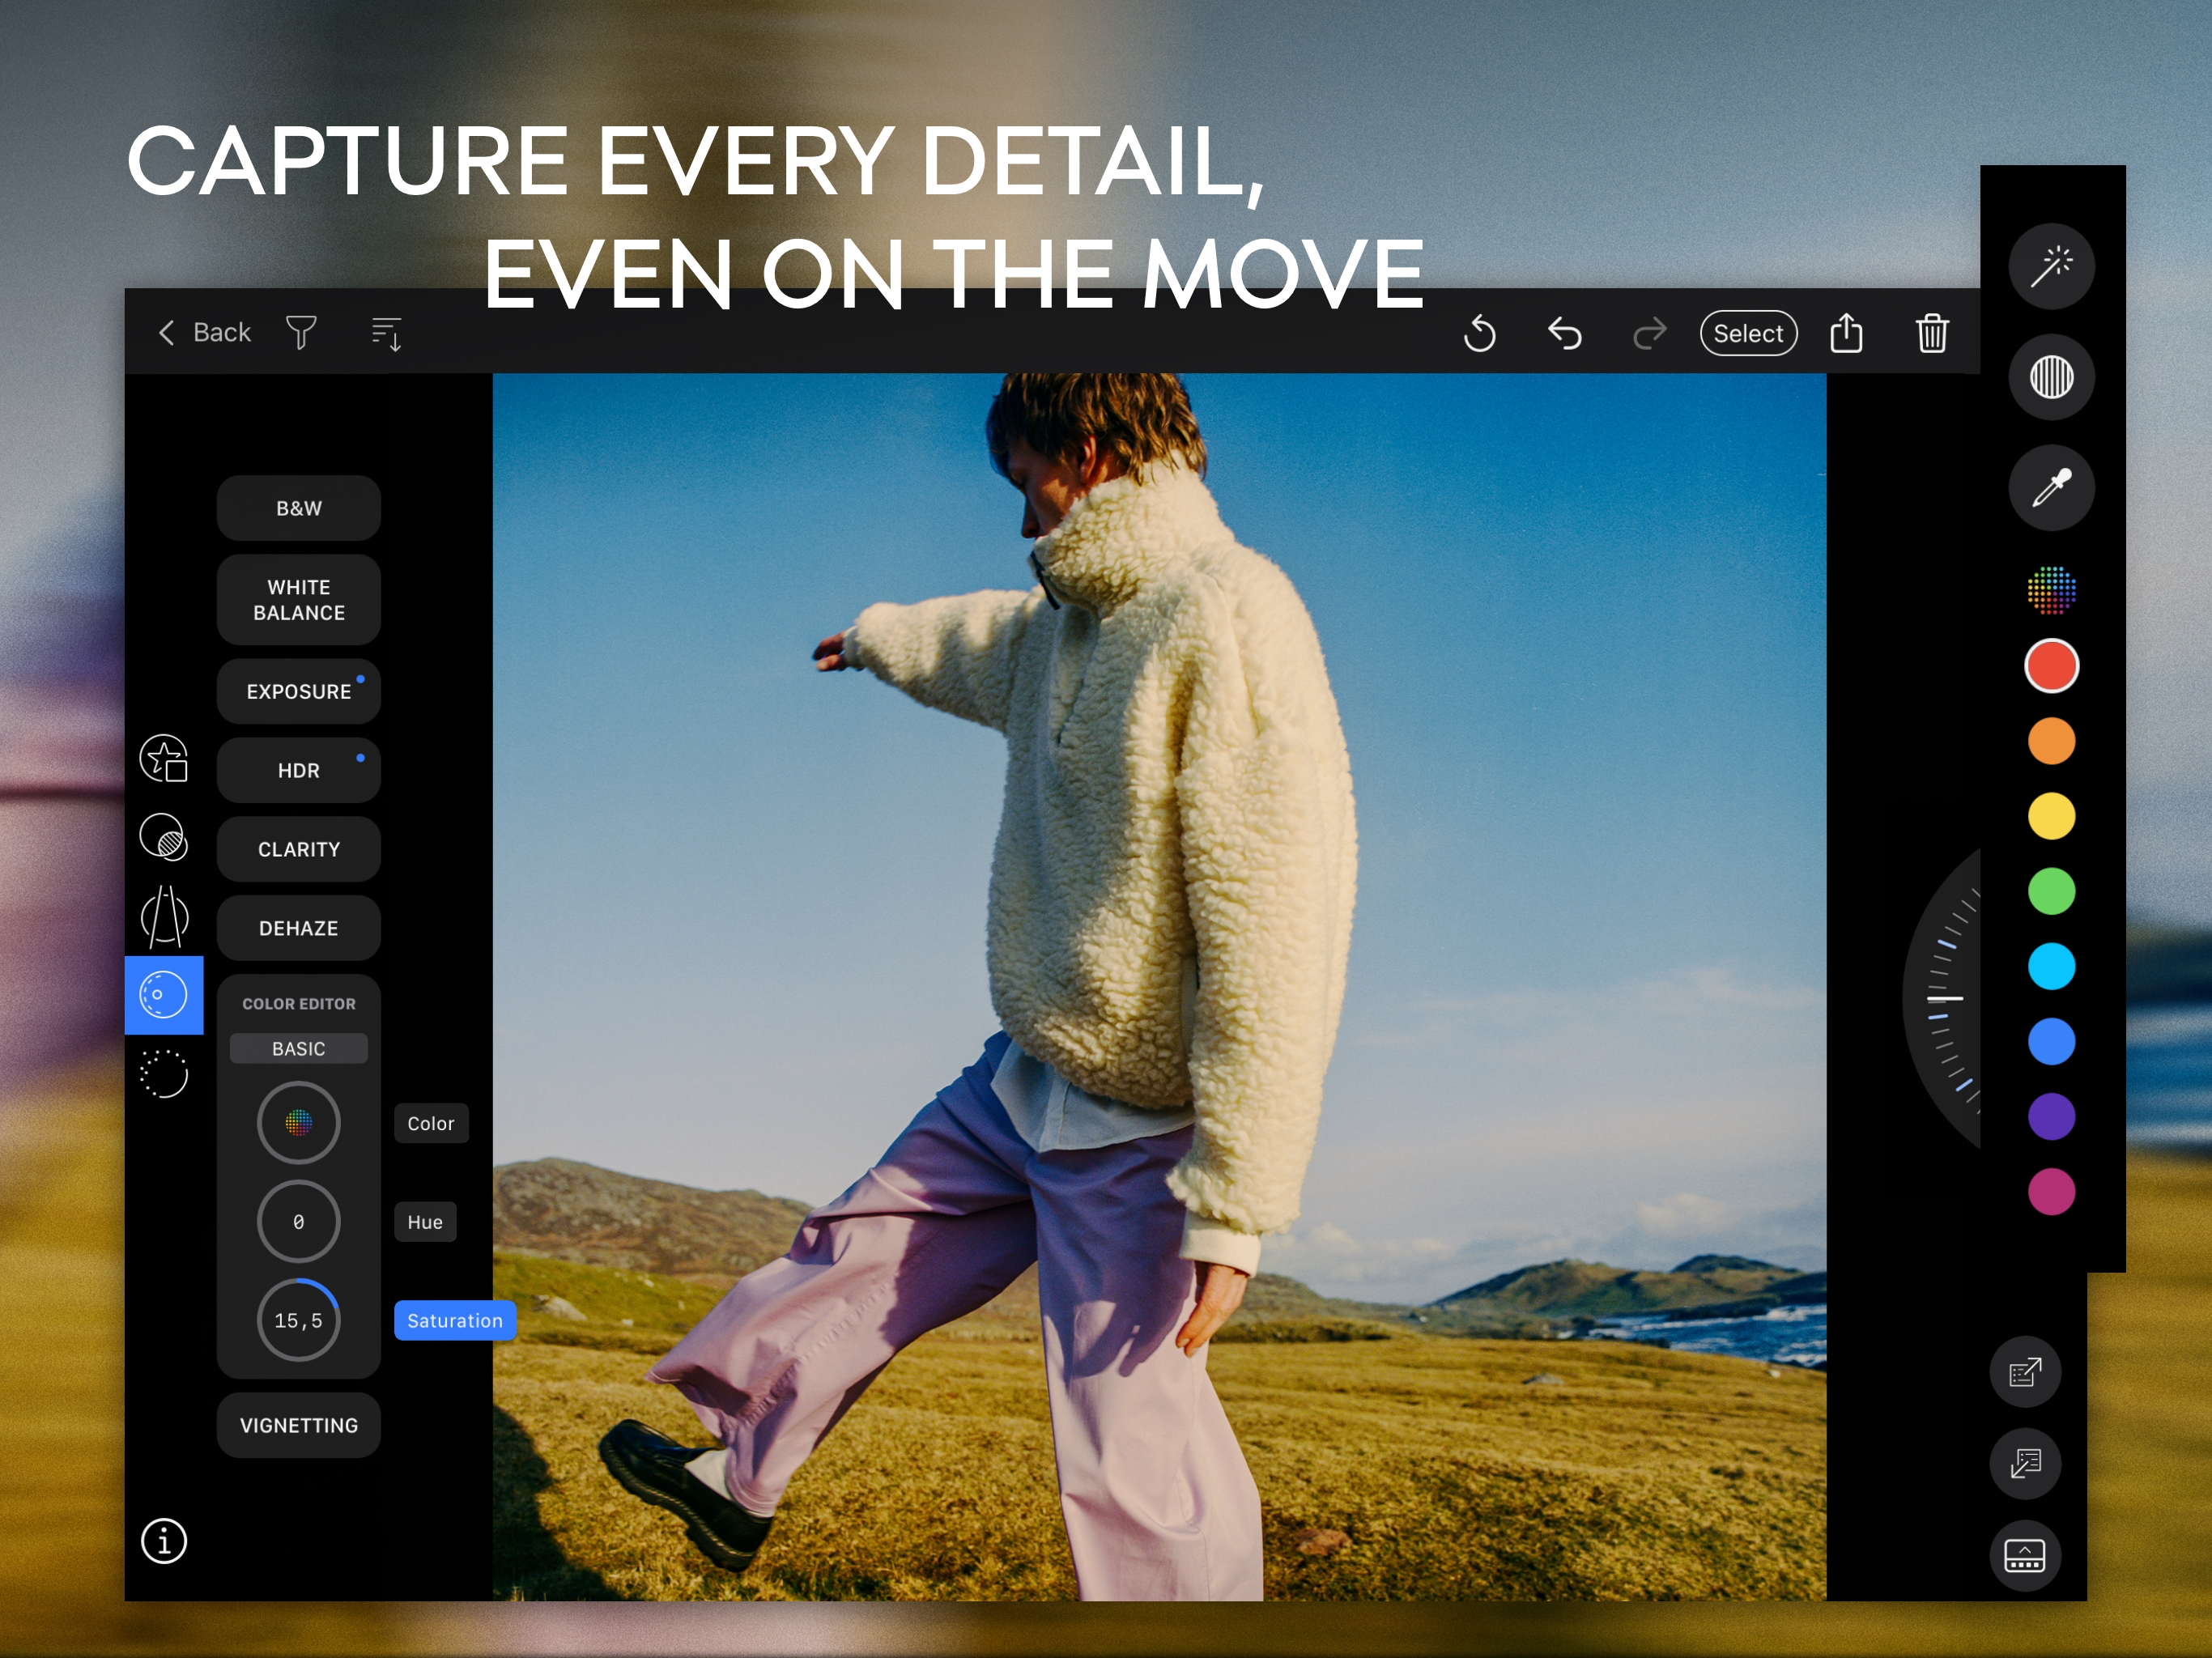Undo the last edit
Screen dimensions: 2212x1658
coord(1564,333)
